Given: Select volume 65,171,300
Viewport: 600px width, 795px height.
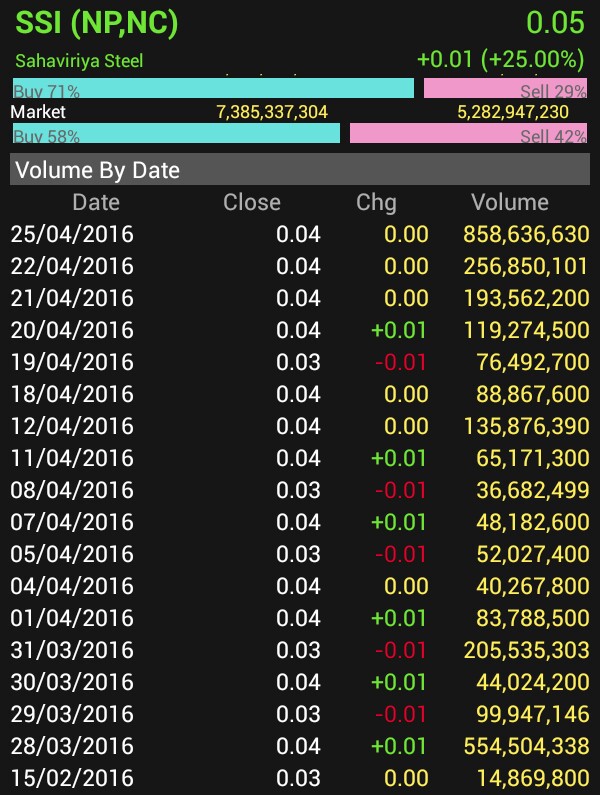Looking at the screenshot, I should click(533, 458).
